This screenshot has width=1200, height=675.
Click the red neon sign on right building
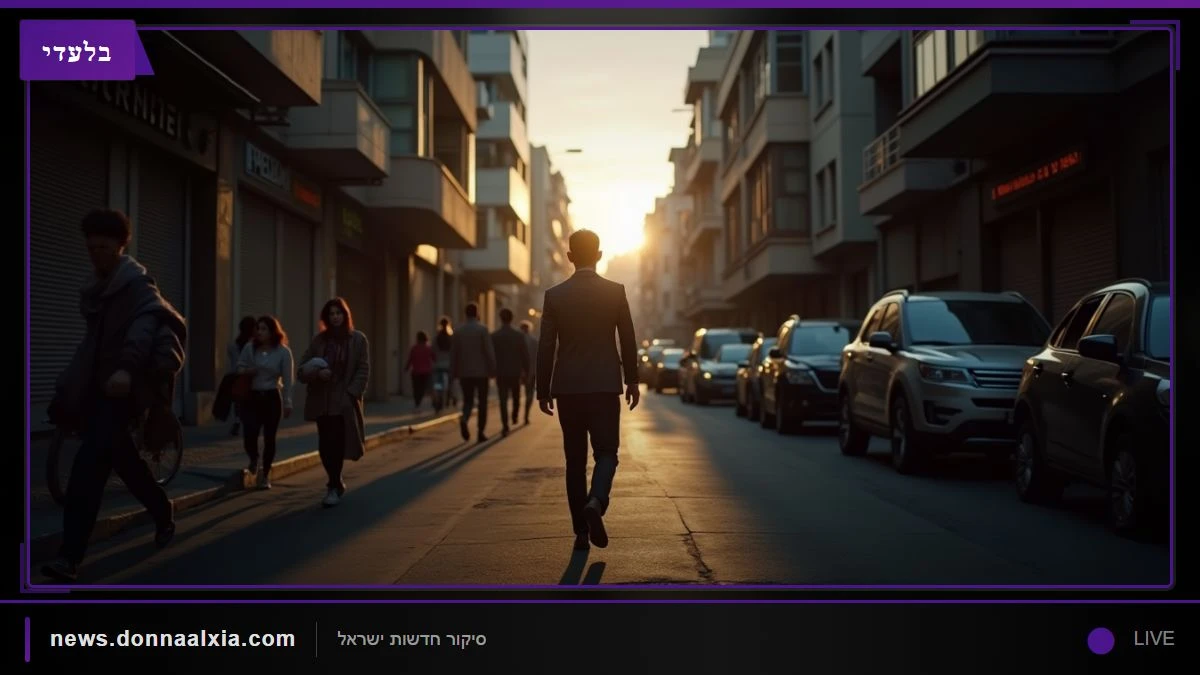click(1037, 174)
